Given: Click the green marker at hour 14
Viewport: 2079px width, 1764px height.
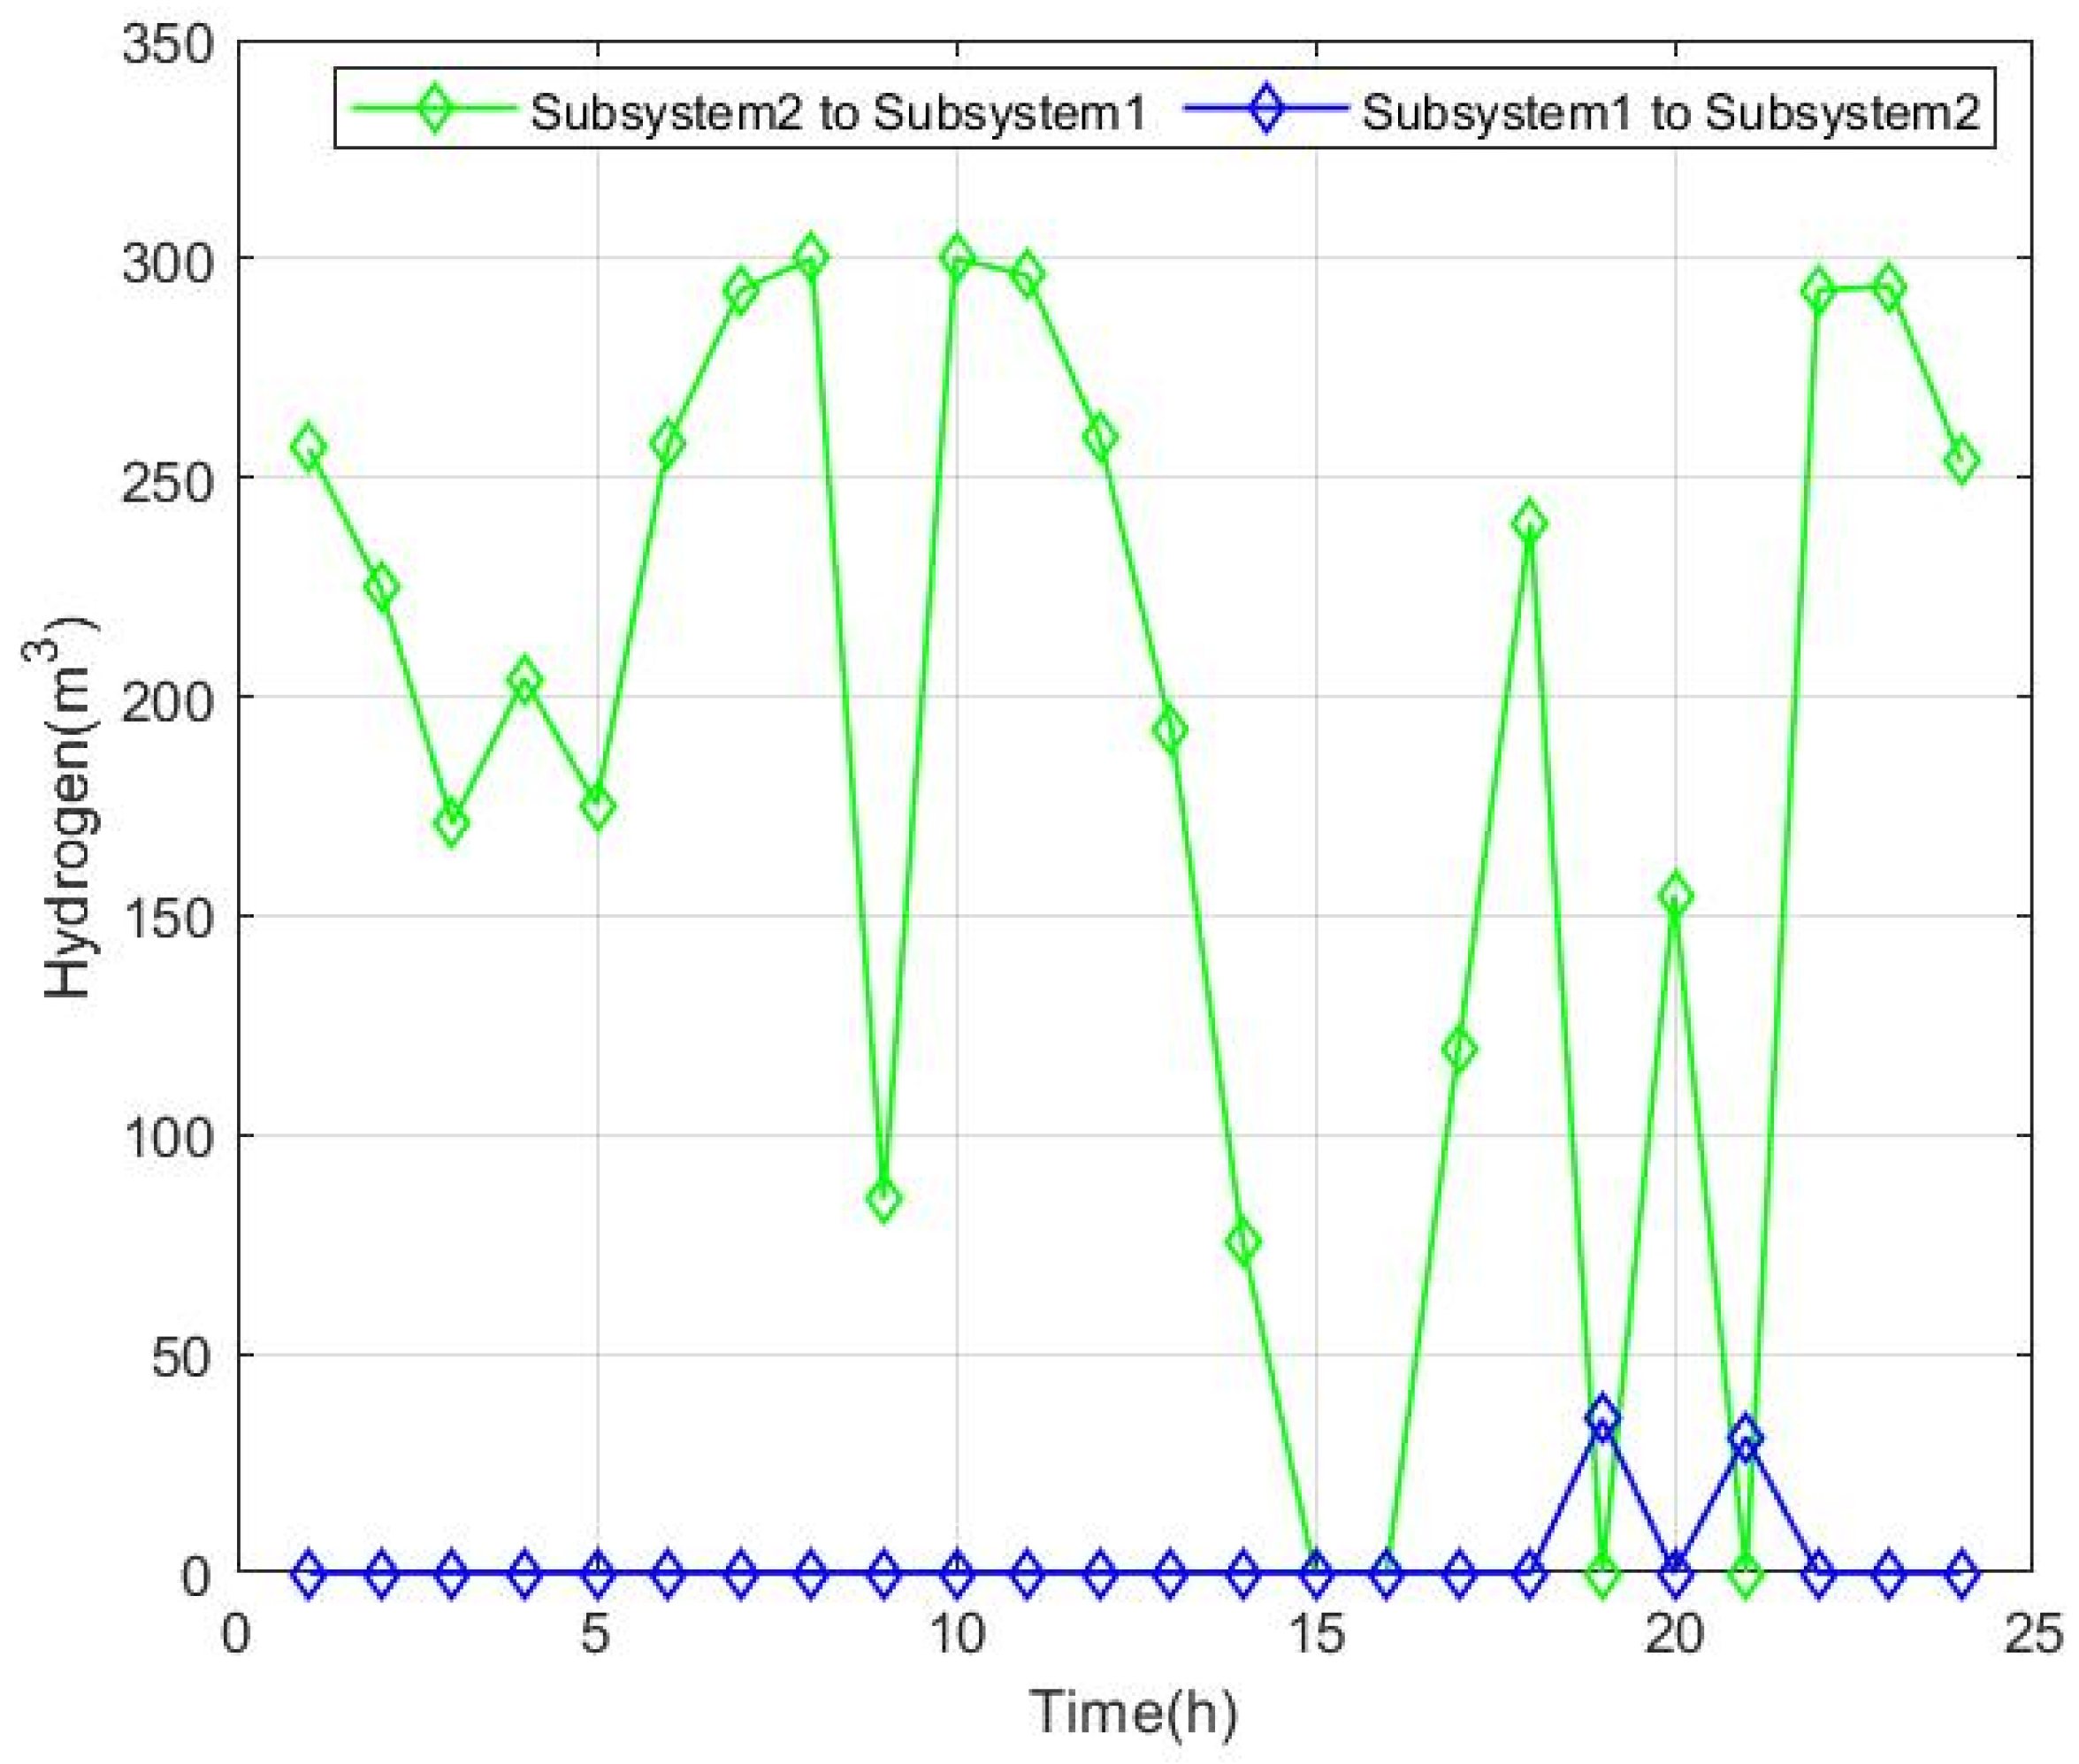Looking at the screenshot, I should [1243, 1242].
